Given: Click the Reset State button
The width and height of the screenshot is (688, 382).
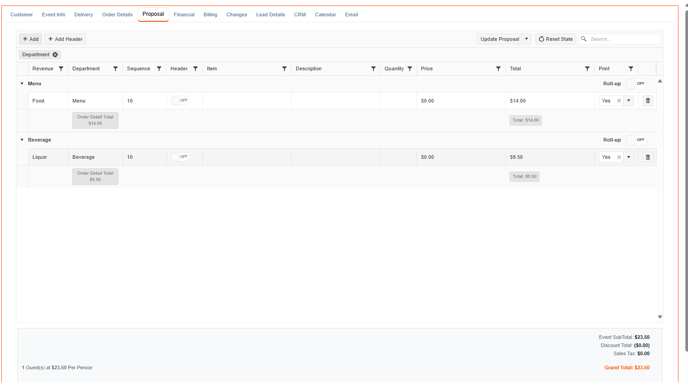Looking at the screenshot, I should 555,39.
